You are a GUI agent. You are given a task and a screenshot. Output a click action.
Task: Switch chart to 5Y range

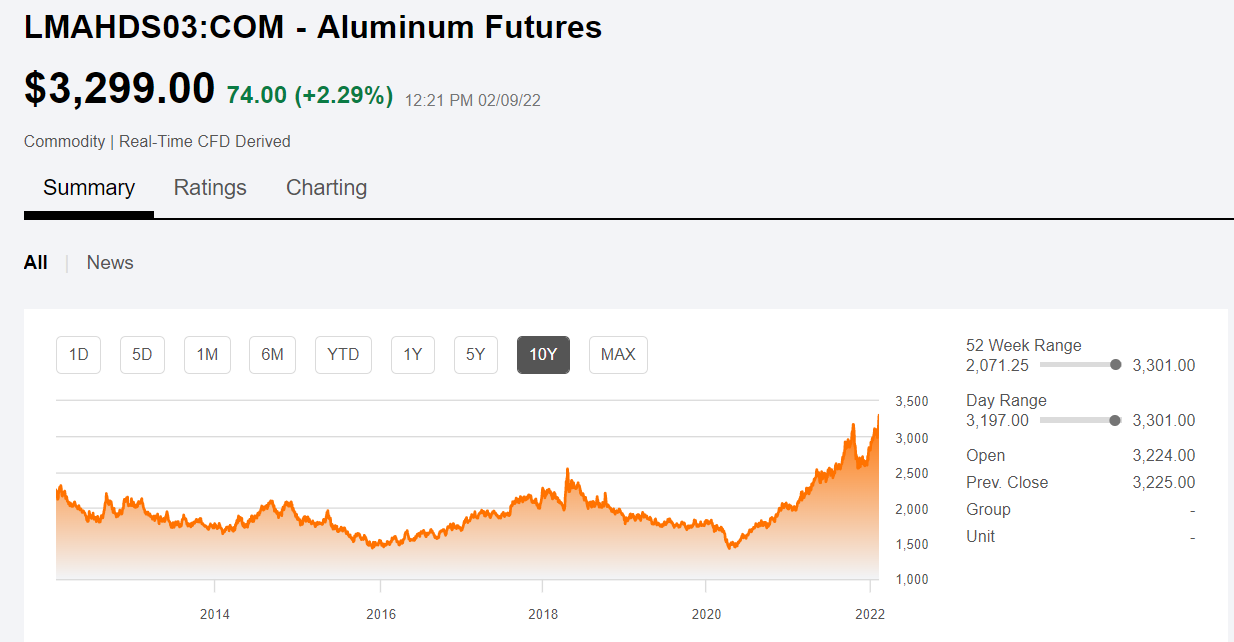(x=476, y=355)
